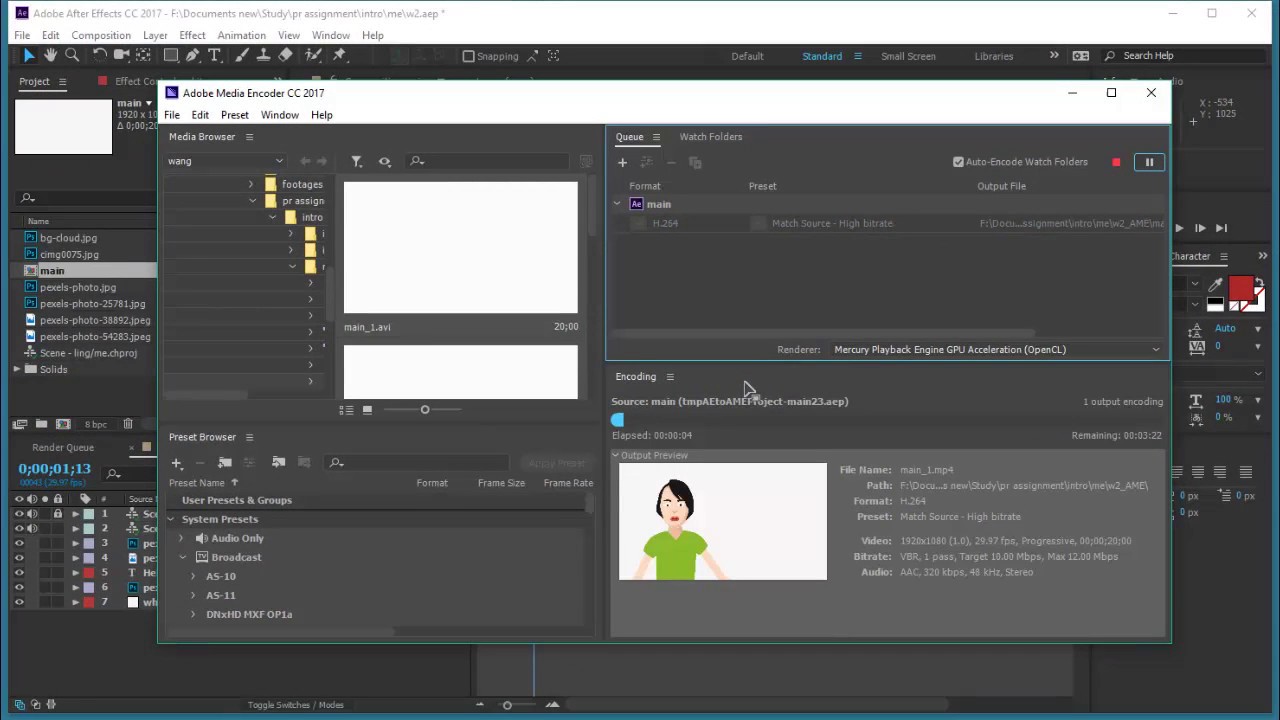This screenshot has height=720, width=1280.
Task: Click the H.264 format link in queue
Action: 665,224
